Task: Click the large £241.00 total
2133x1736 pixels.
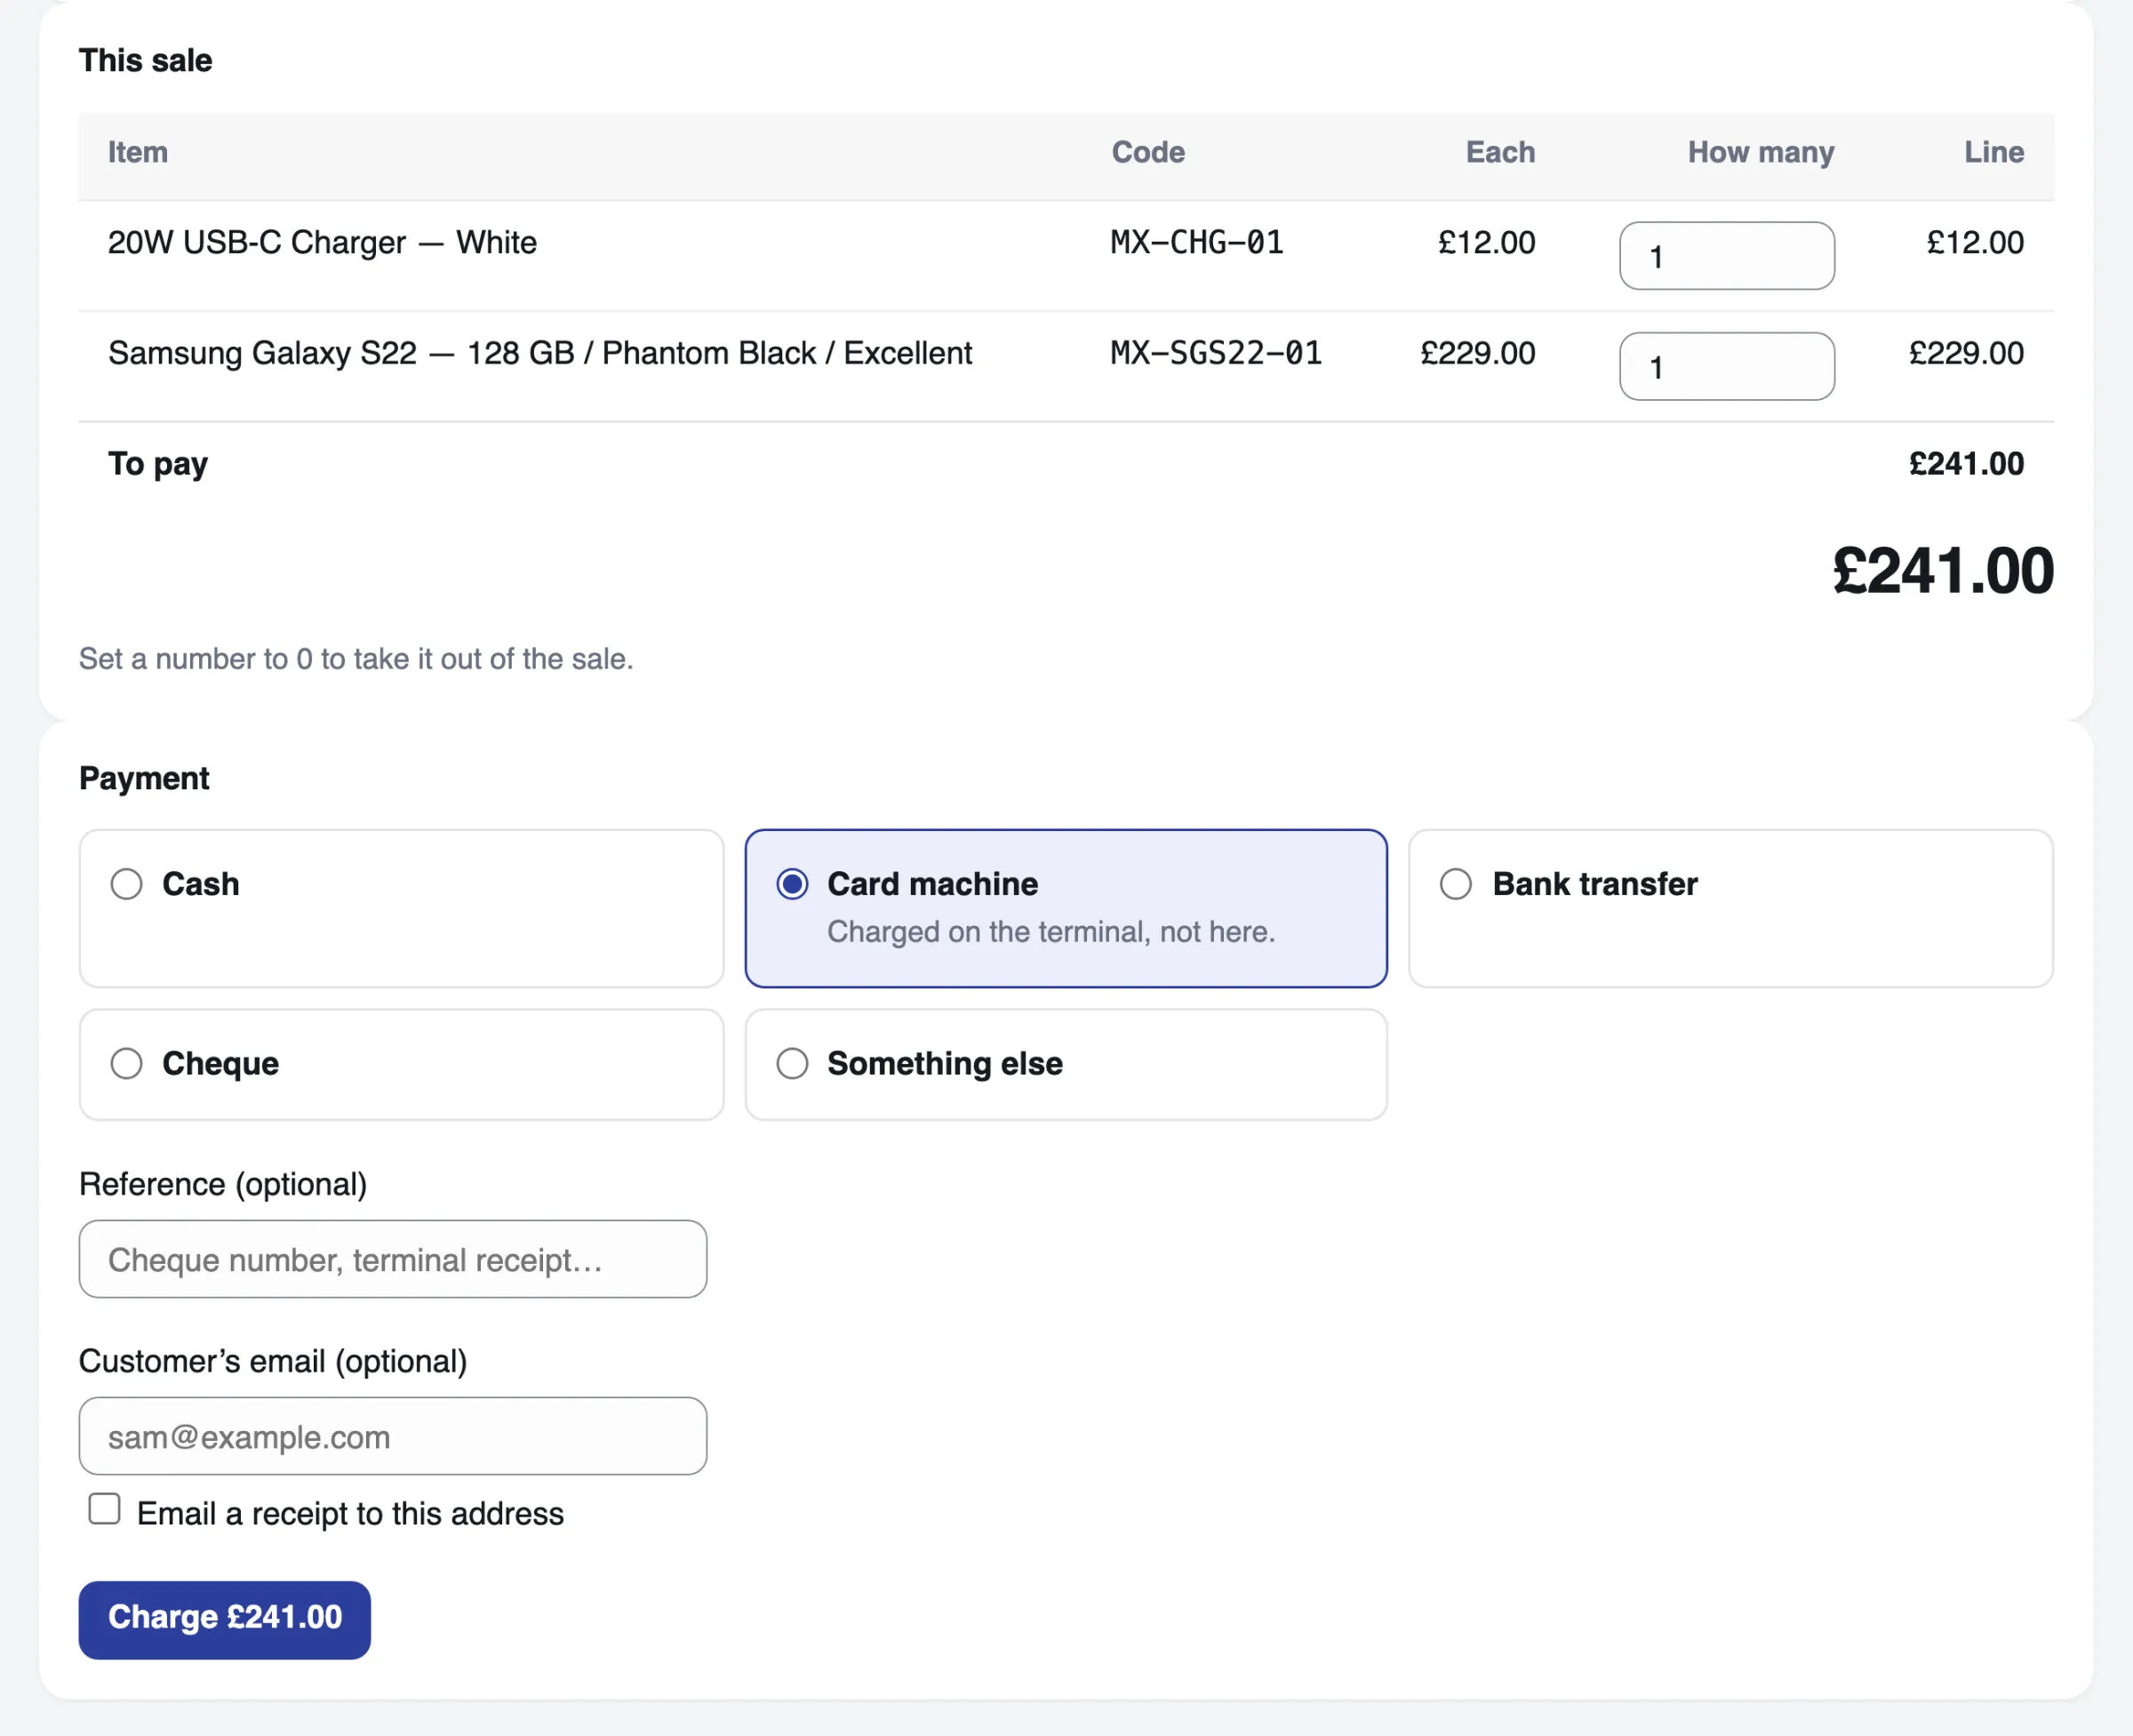Action: pyautogui.click(x=1943, y=571)
